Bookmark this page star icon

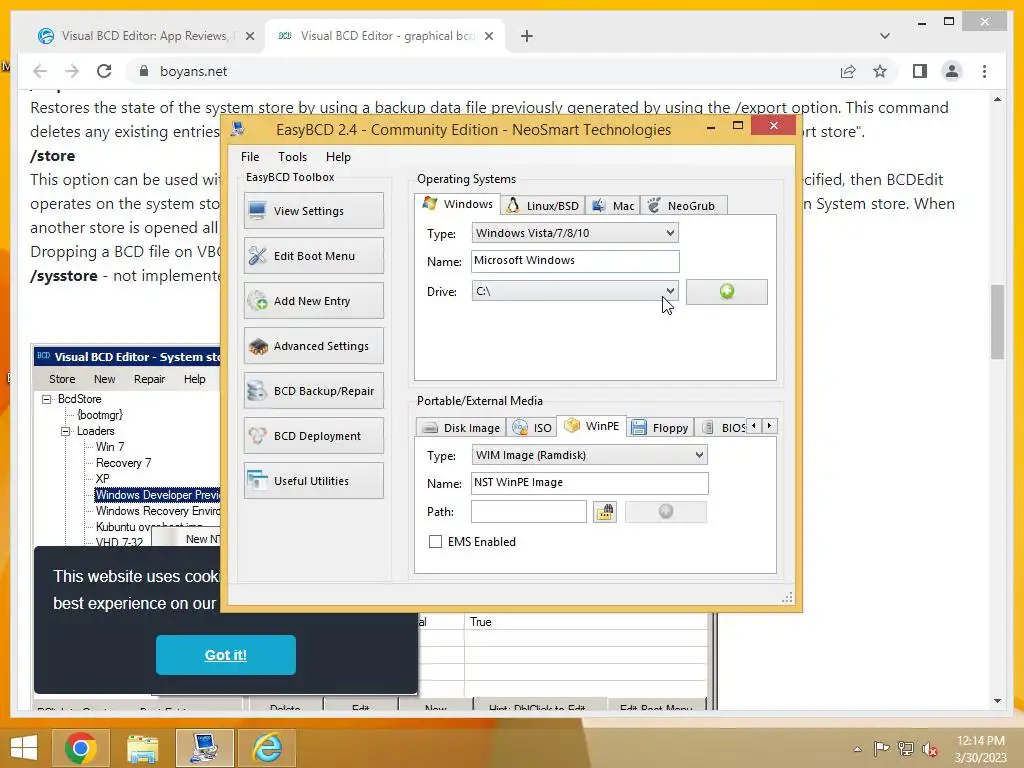click(x=880, y=71)
